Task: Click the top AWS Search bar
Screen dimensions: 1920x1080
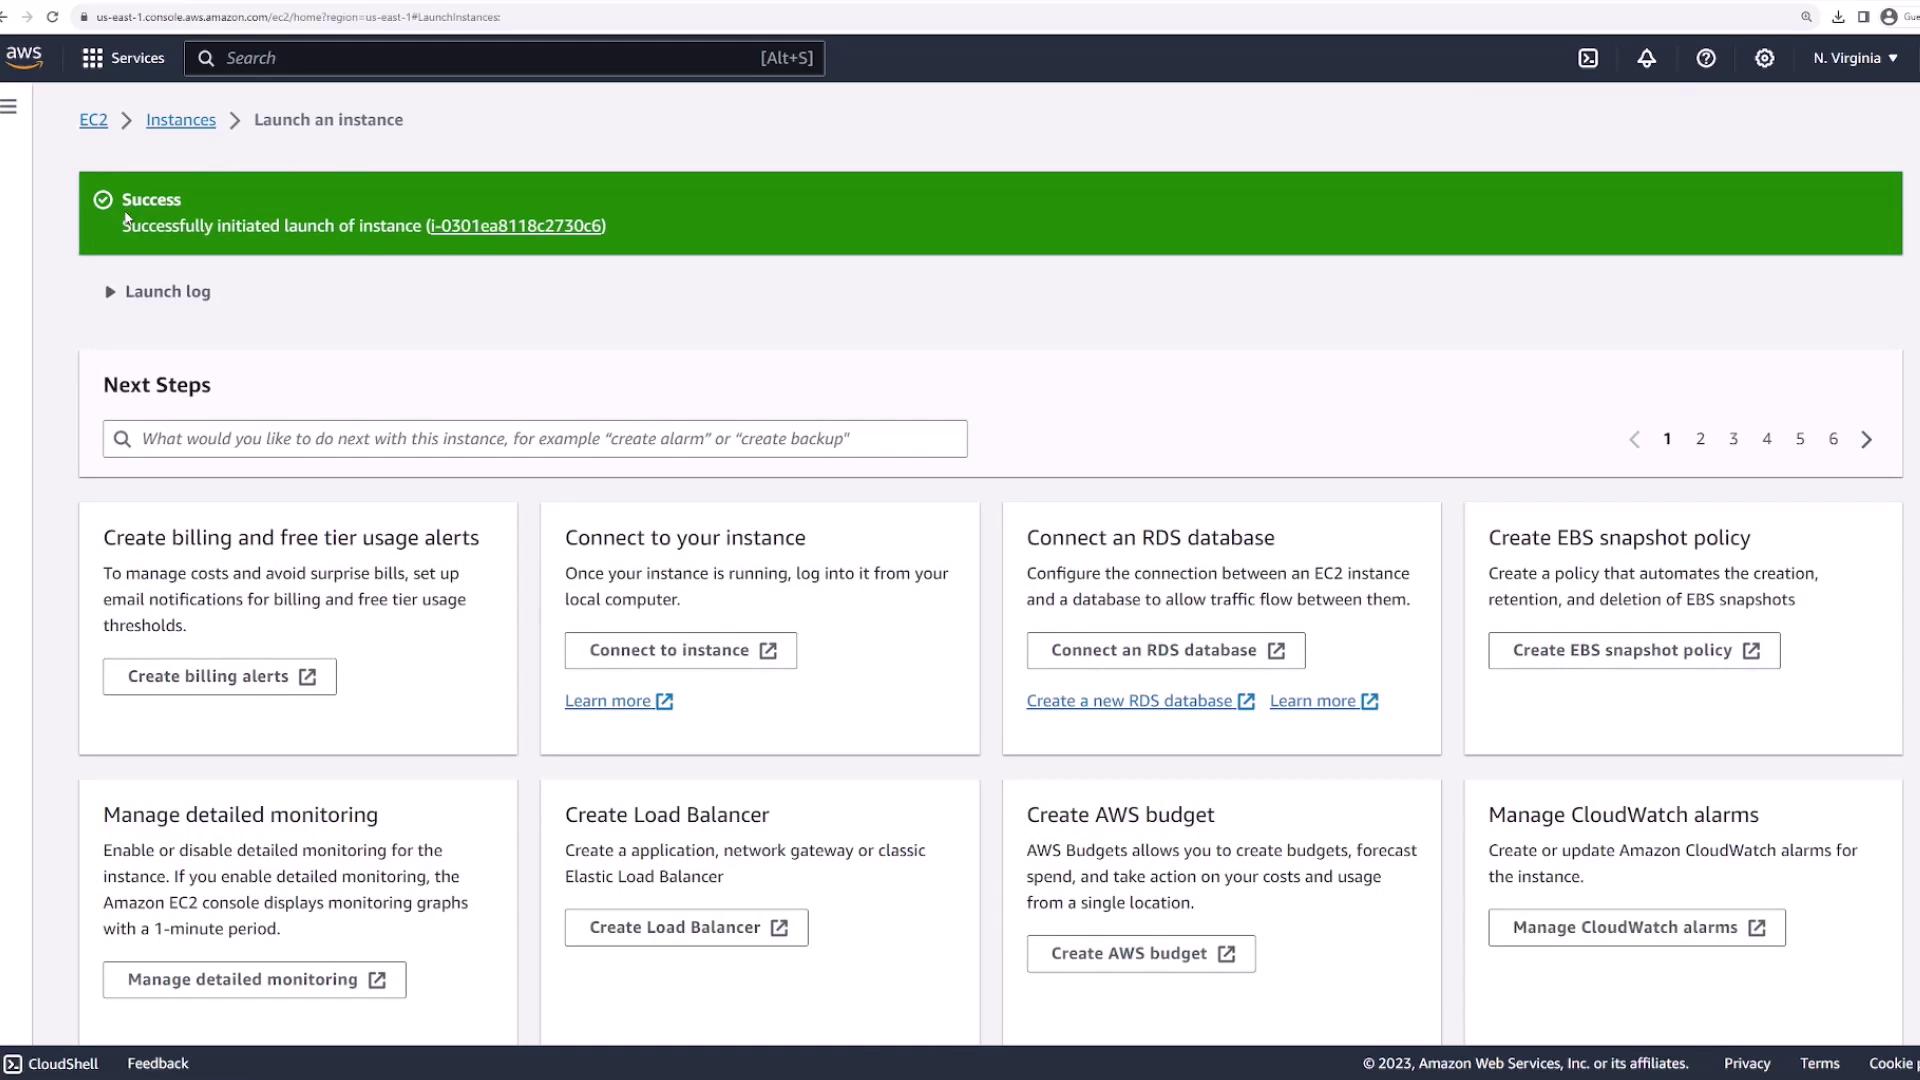Action: 504,58
